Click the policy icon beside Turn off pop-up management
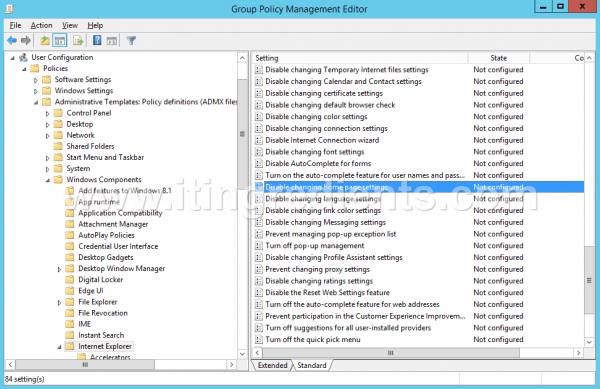The image size is (600, 389). click(259, 246)
